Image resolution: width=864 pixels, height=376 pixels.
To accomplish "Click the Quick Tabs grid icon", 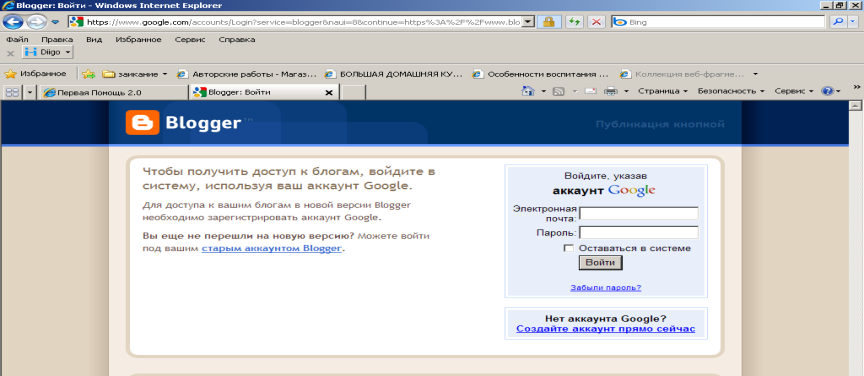I will pos(12,92).
